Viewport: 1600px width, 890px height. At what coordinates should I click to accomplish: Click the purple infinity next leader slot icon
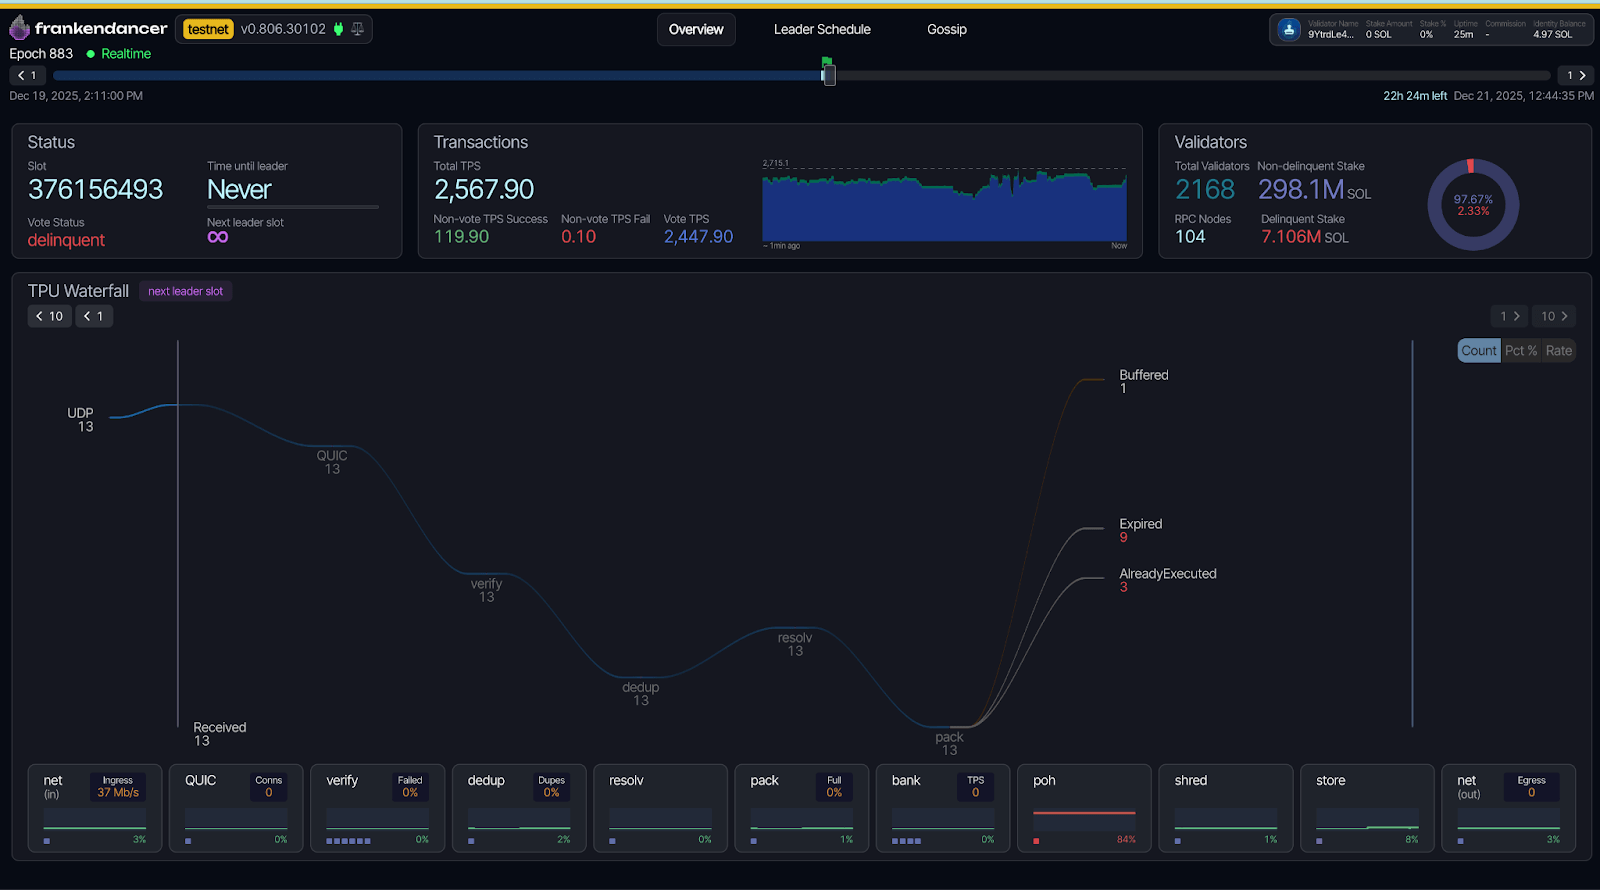[218, 237]
